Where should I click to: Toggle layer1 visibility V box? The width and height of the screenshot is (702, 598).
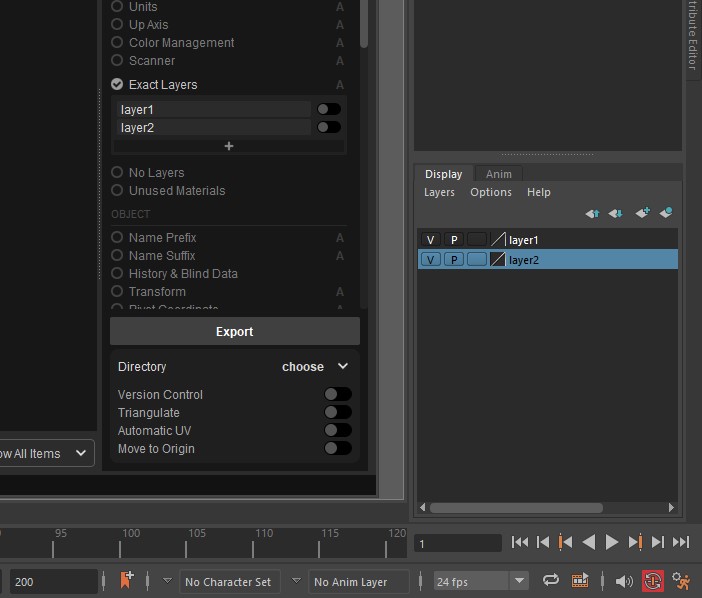[431, 239]
